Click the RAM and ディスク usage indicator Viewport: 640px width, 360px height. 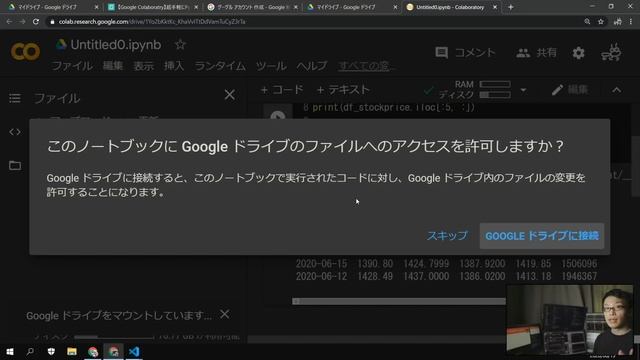(x=475, y=89)
